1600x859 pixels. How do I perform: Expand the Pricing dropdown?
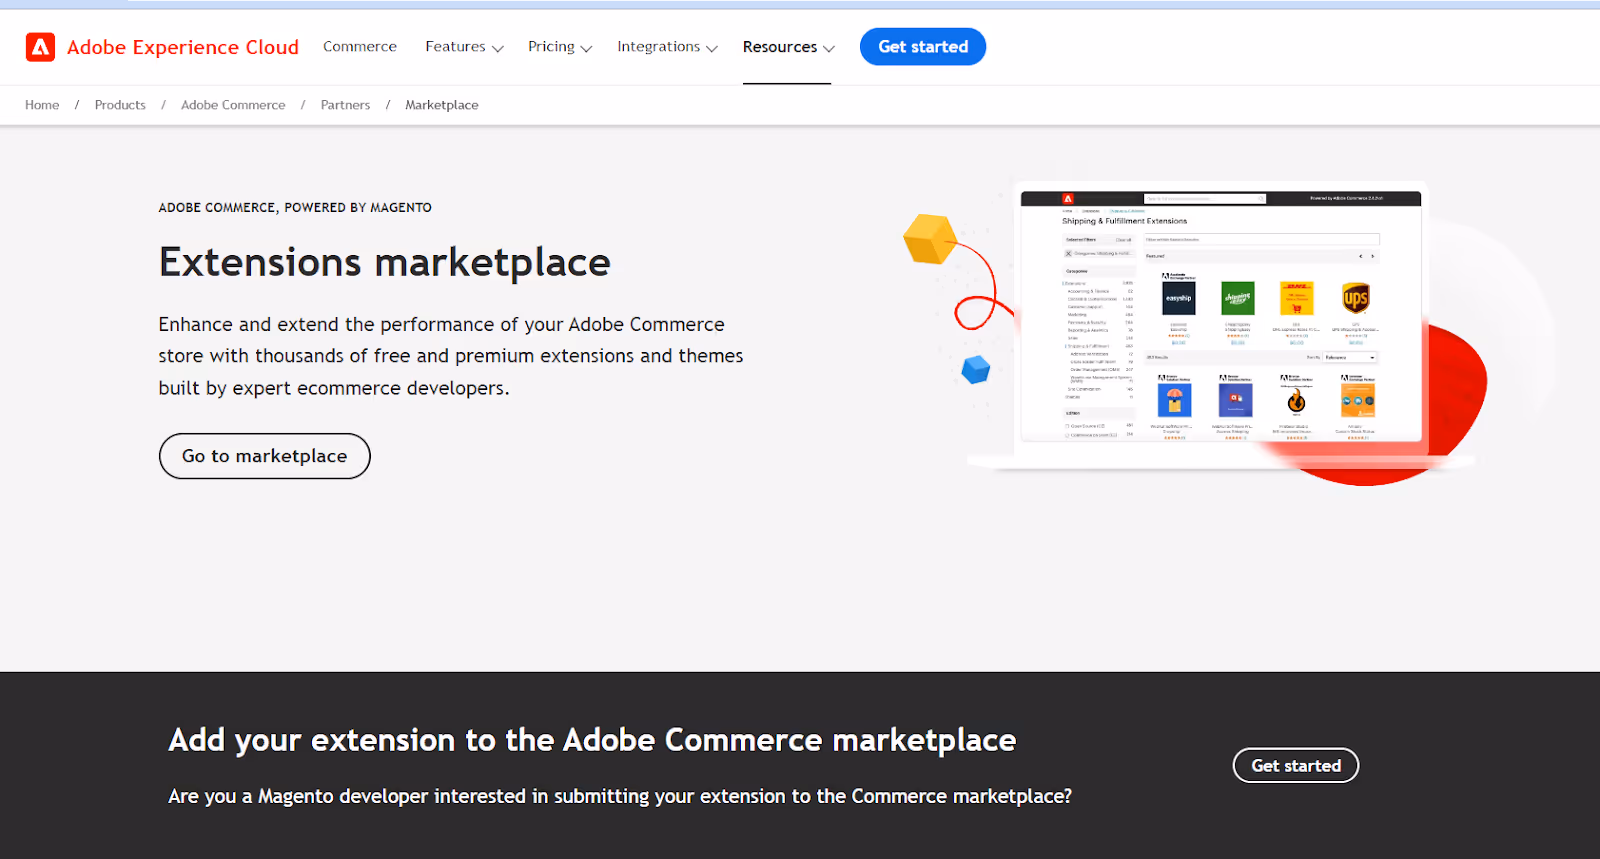coord(560,47)
